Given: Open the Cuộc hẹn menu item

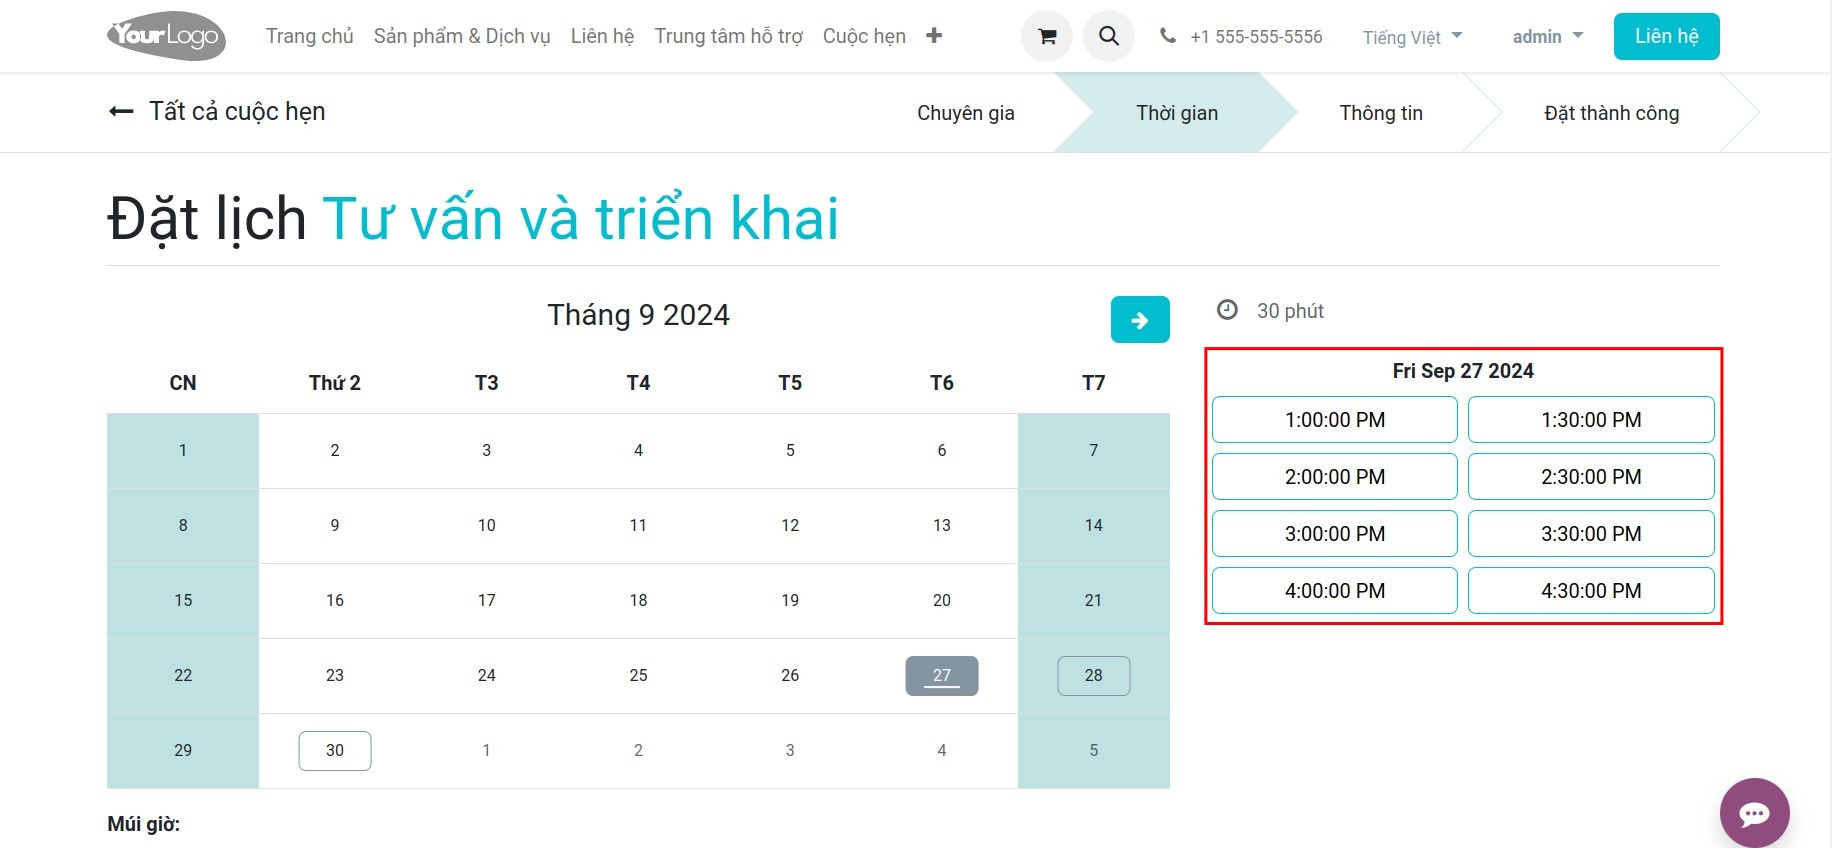Looking at the screenshot, I should [864, 36].
